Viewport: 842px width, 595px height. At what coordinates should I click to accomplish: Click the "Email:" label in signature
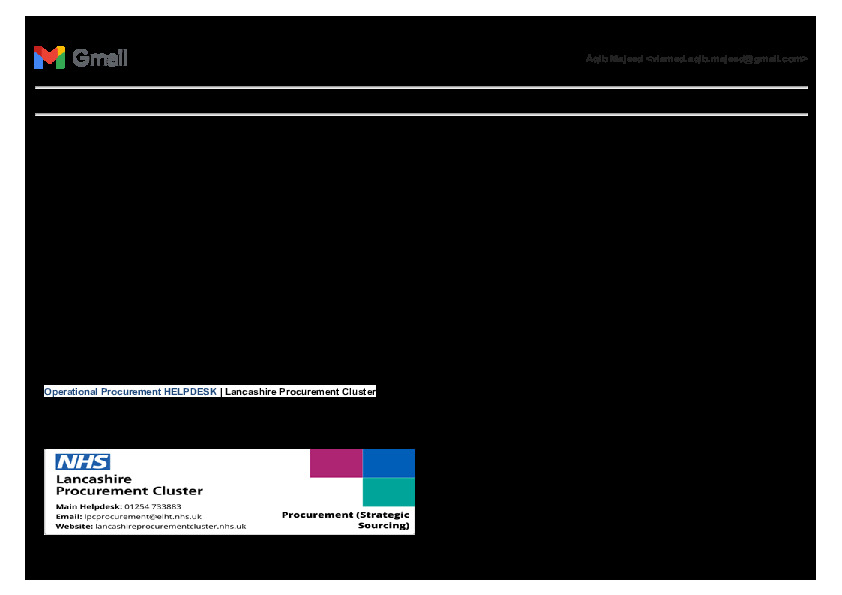[x=68, y=516]
